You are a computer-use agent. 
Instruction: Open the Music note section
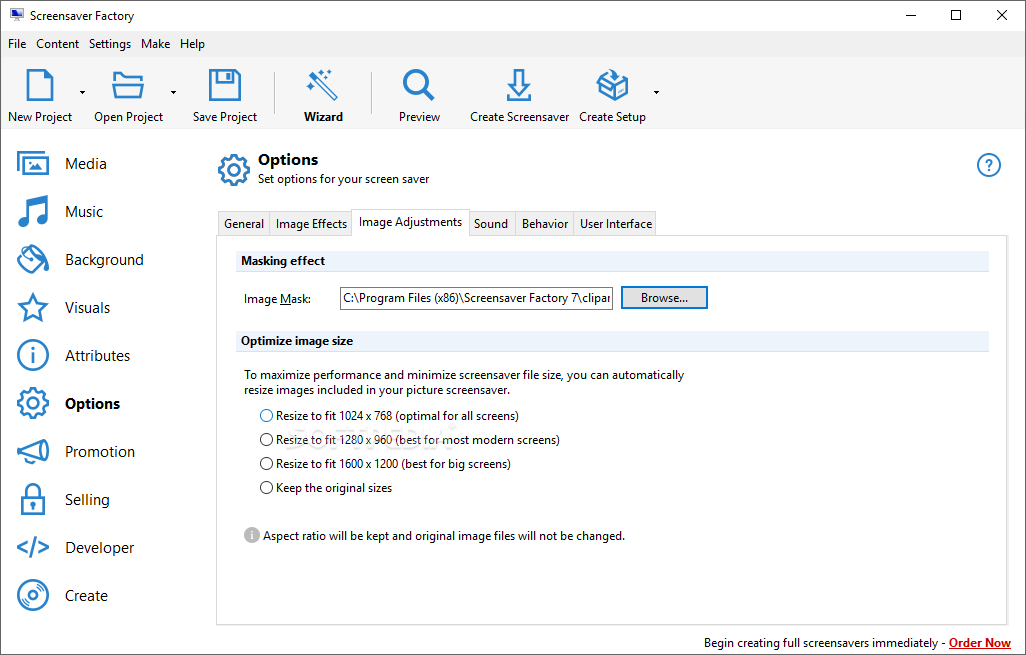coord(33,211)
